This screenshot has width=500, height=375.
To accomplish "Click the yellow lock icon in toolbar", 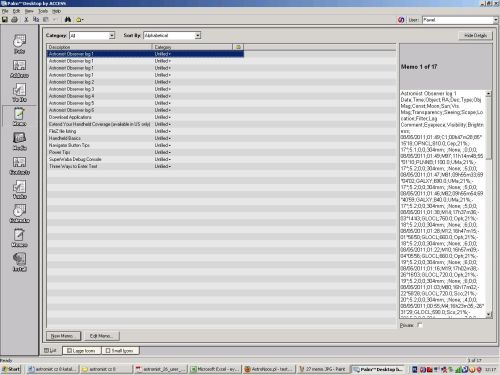I will [79, 20].
